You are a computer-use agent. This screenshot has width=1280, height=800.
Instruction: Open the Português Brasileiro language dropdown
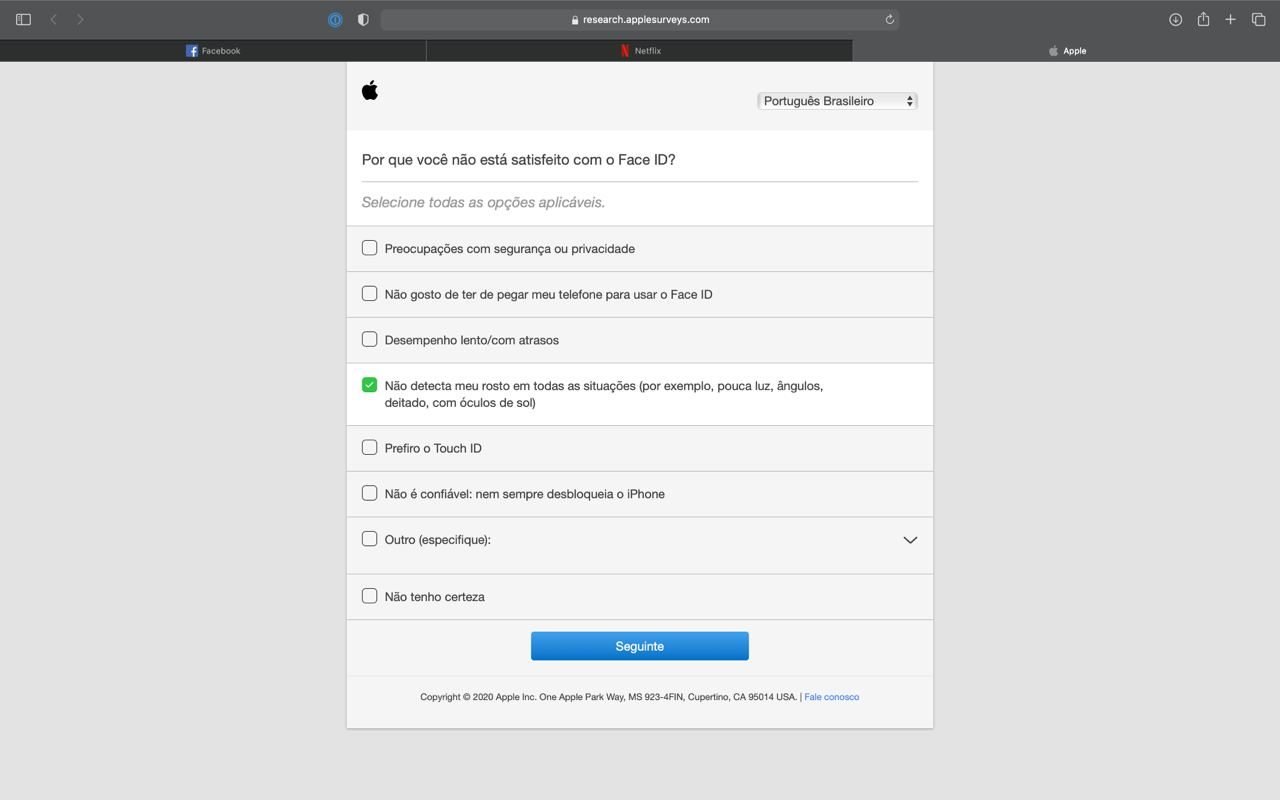click(x=837, y=100)
